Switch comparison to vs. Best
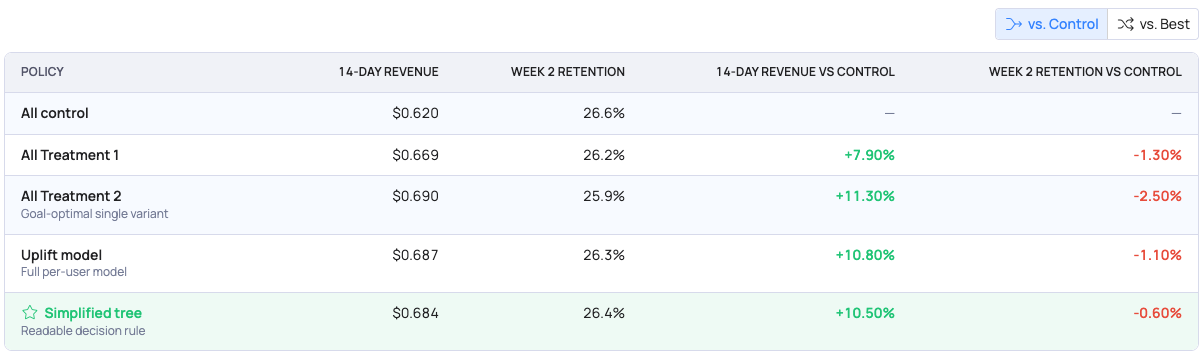1202x360 pixels. [1153, 24]
